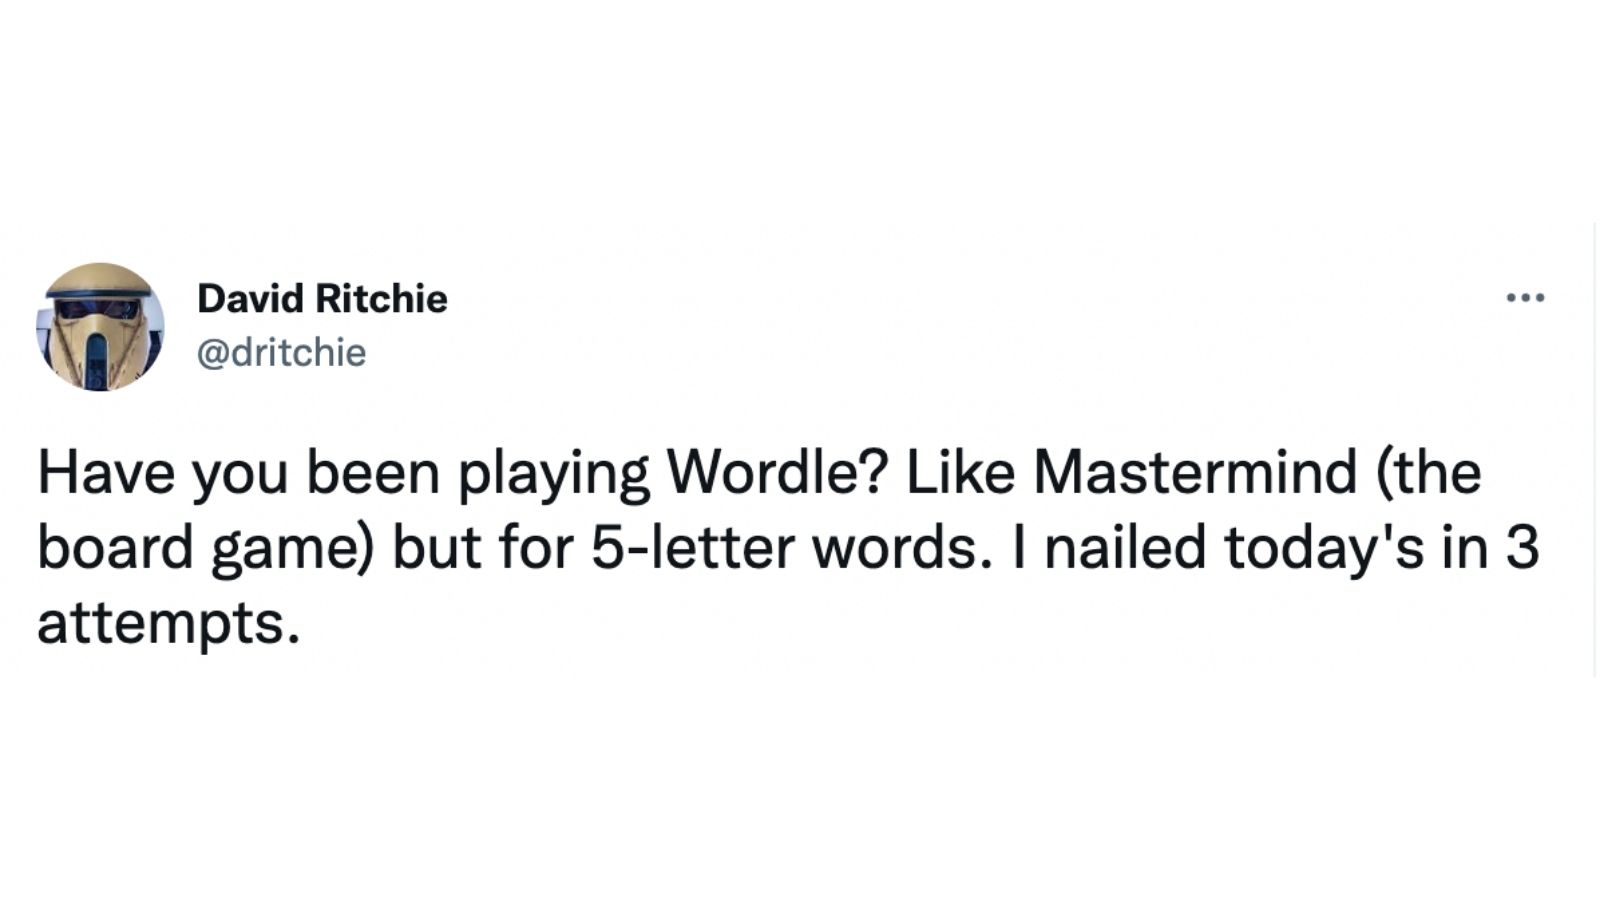
Task: Click the word "been" in the tweet
Action: click(x=373, y=472)
